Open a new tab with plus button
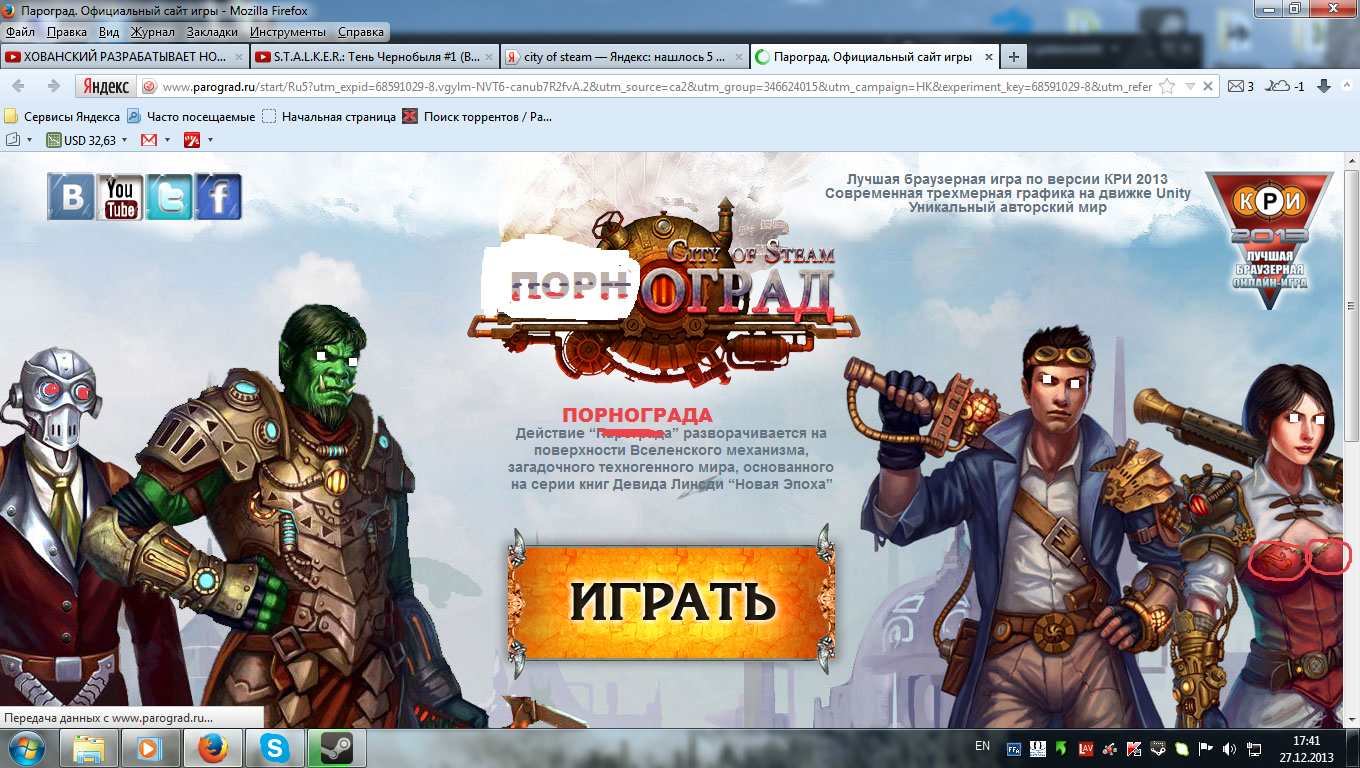The width and height of the screenshot is (1360, 768). point(1014,57)
